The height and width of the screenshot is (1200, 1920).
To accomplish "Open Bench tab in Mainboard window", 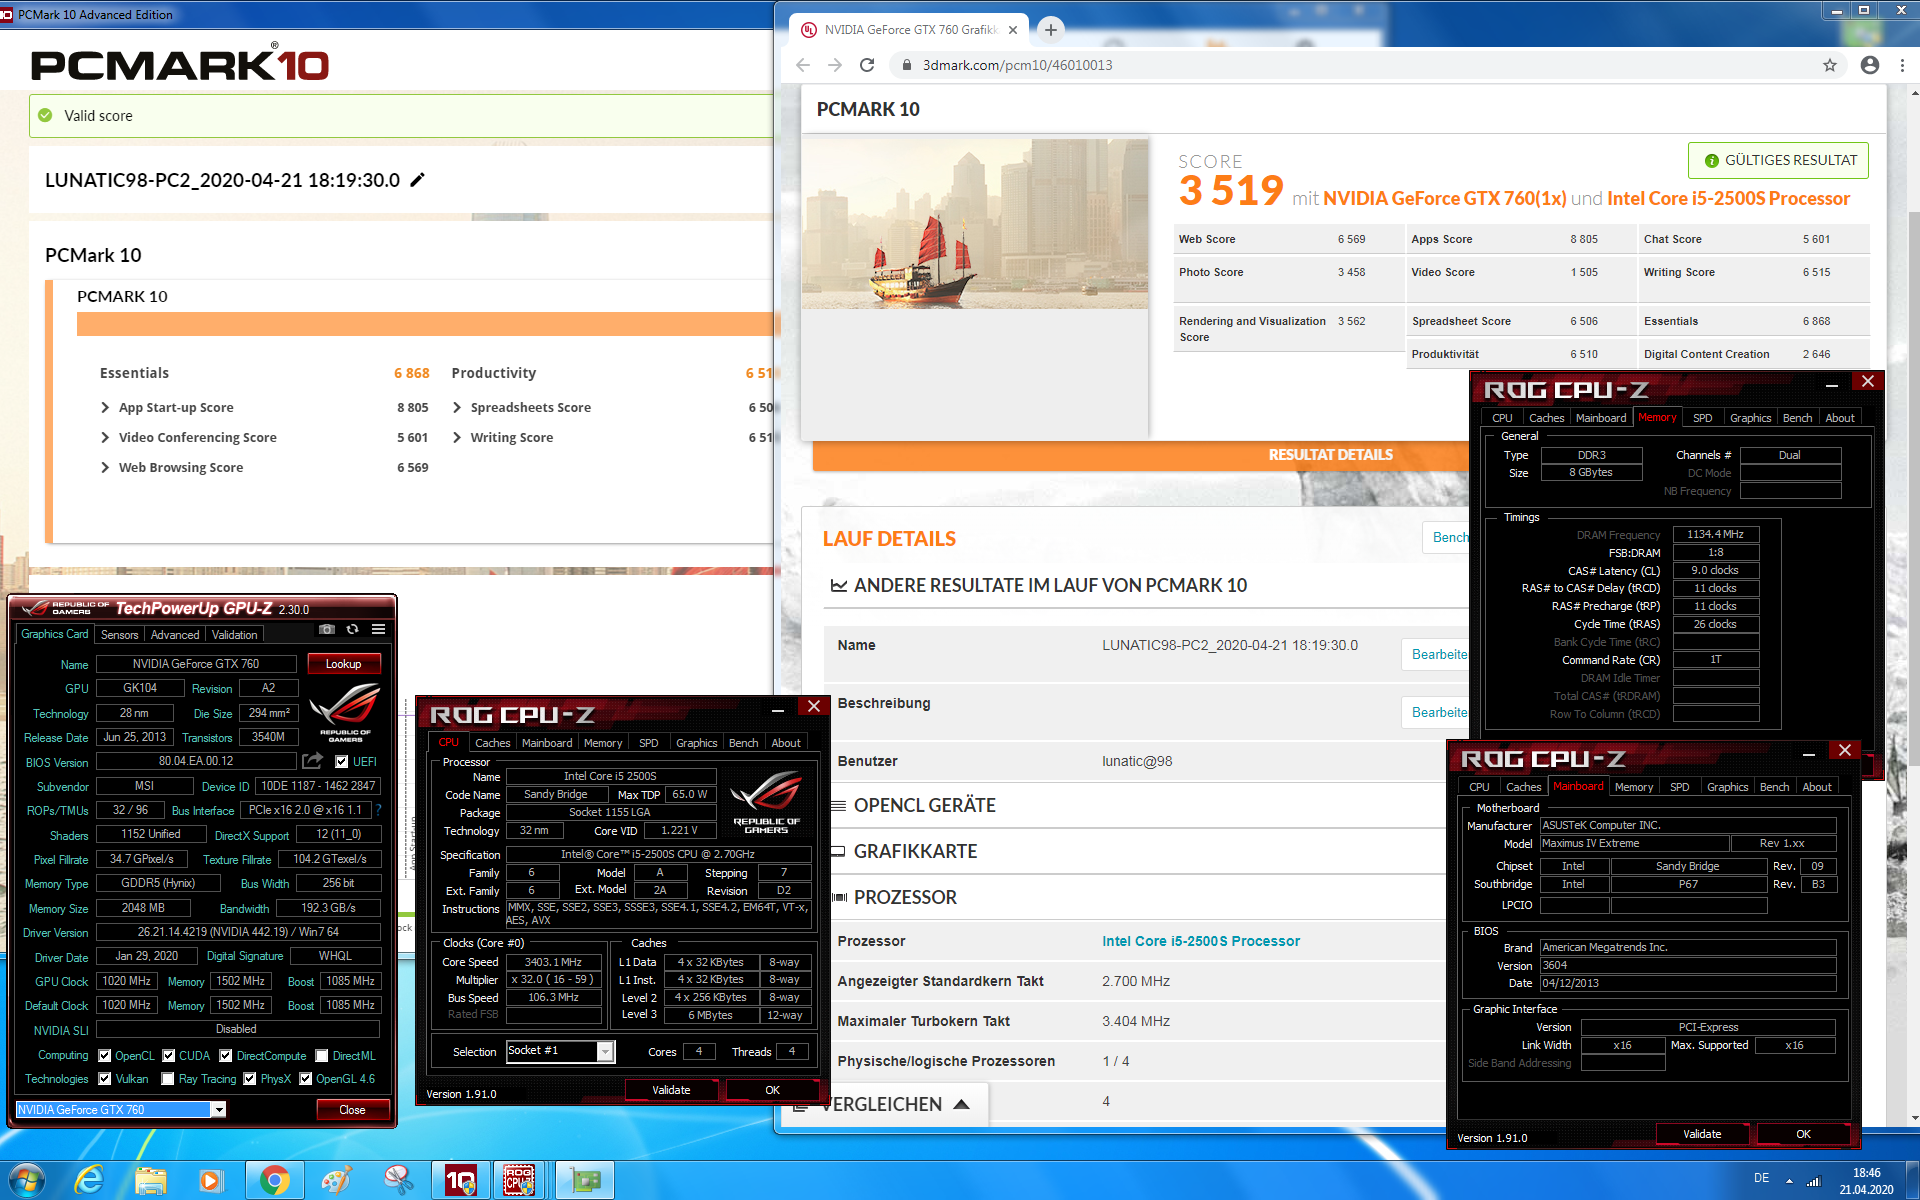I will (1774, 787).
